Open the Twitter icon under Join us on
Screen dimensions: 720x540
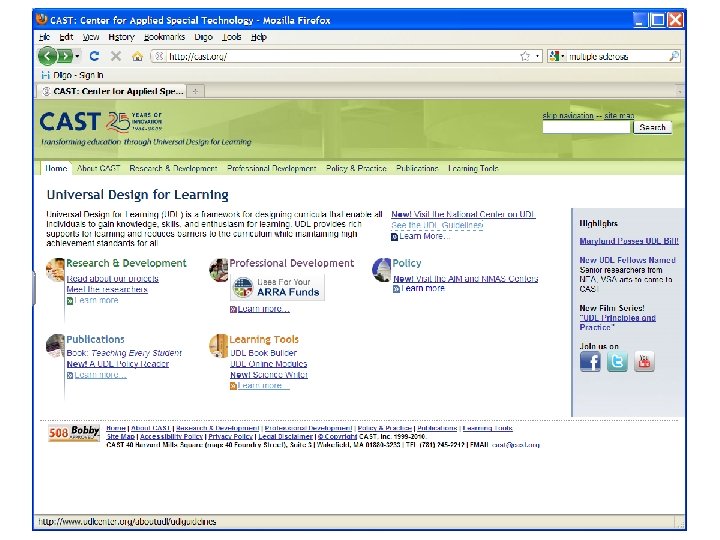coord(617,362)
